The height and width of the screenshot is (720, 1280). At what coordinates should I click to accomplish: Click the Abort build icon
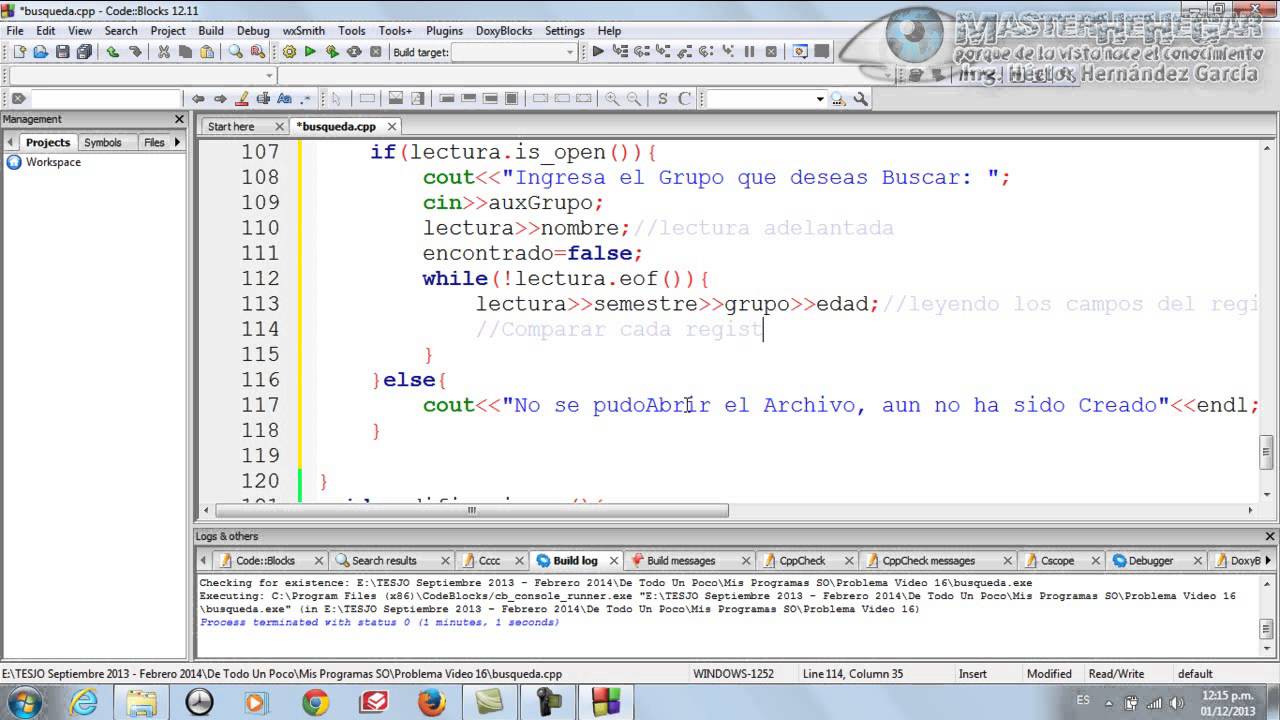(x=376, y=52)
